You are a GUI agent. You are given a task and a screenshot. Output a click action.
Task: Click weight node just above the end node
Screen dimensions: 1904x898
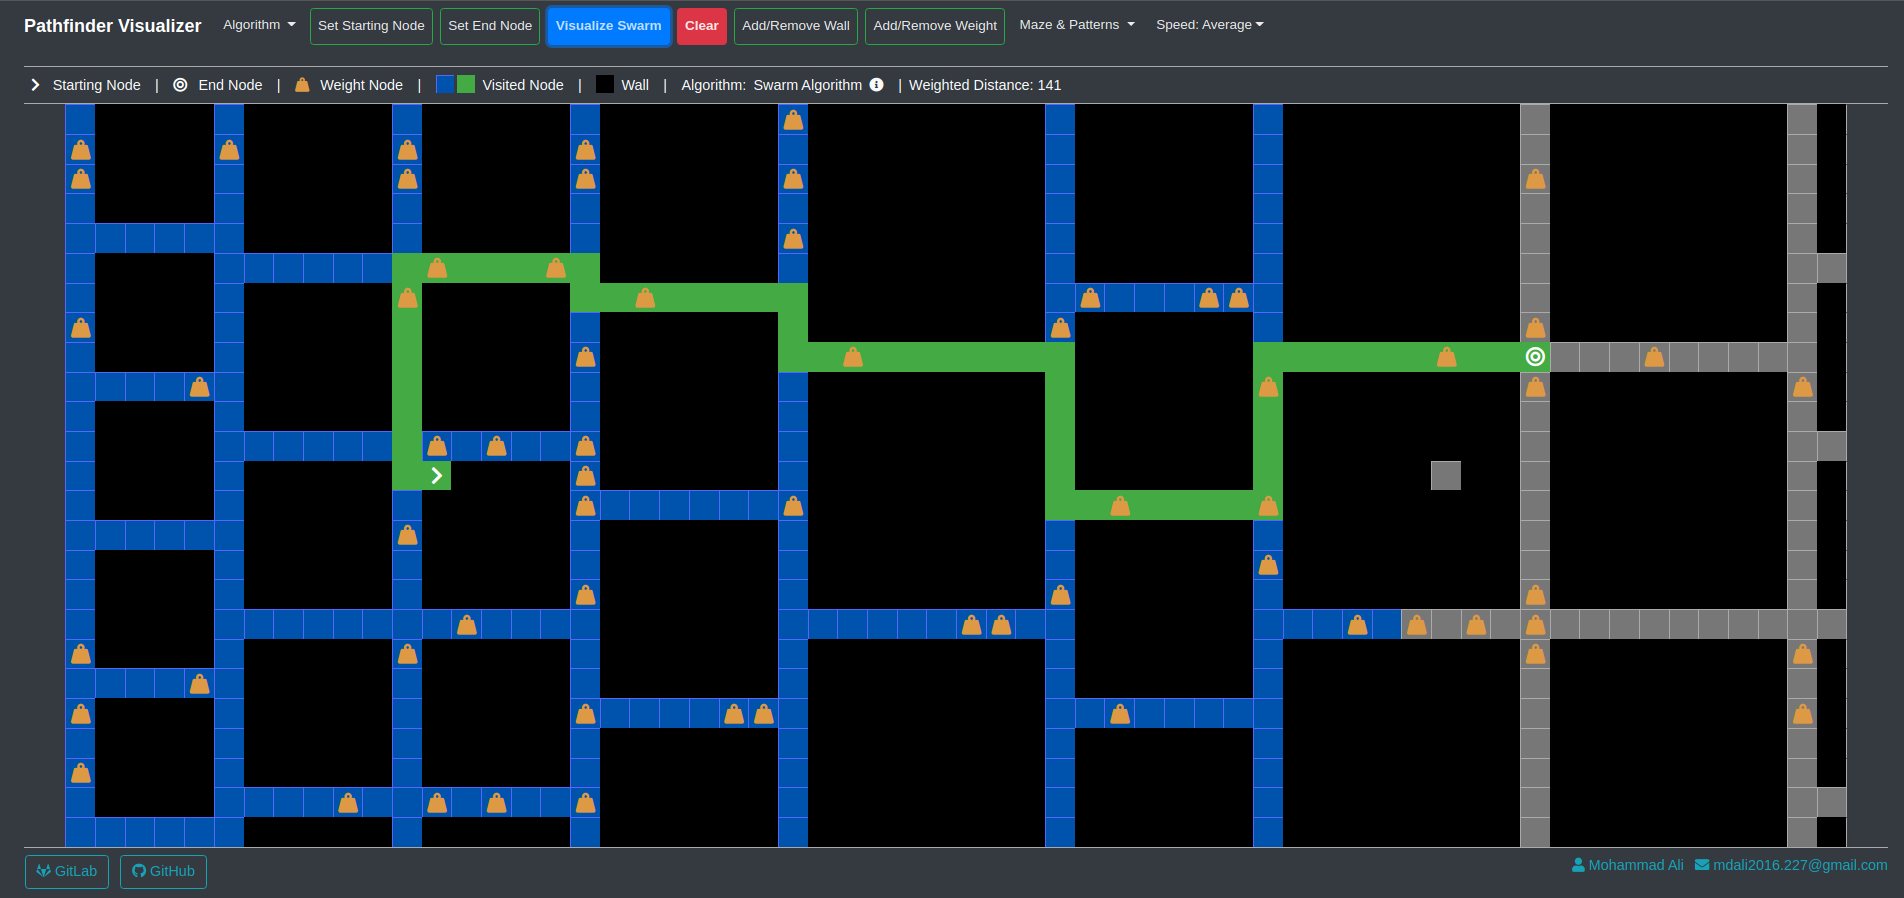(1535, 327)
